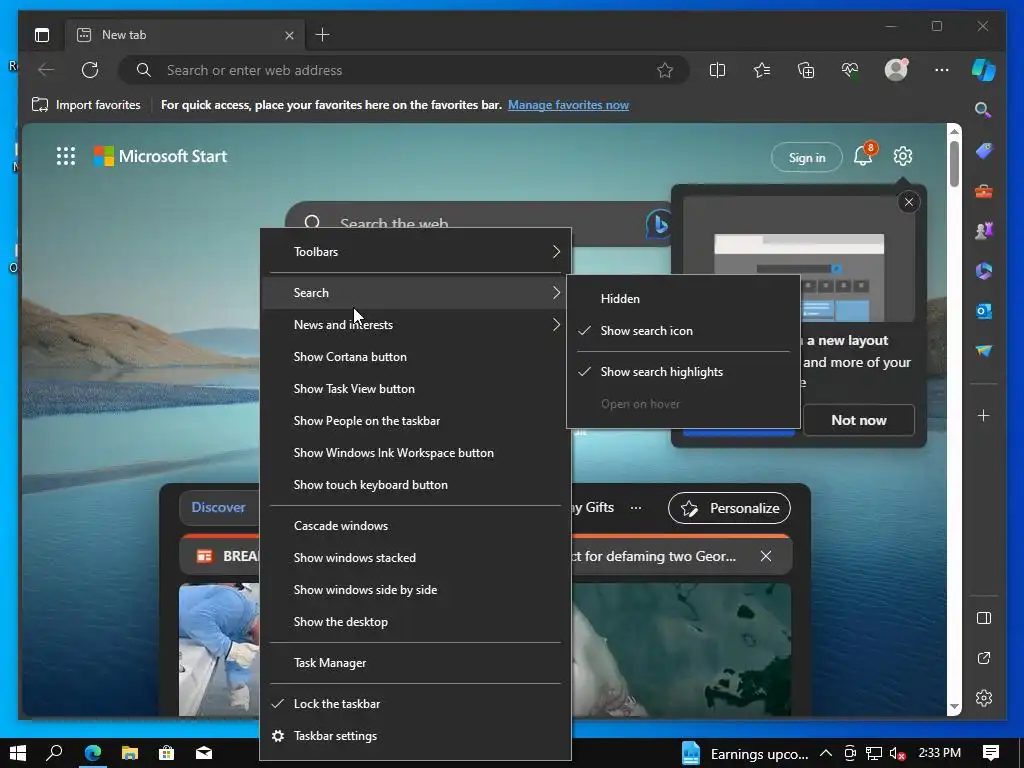Open Earnings upcoming taskbar widget
This screenshot has height=768, width=1024.
[x=744, y=754]
